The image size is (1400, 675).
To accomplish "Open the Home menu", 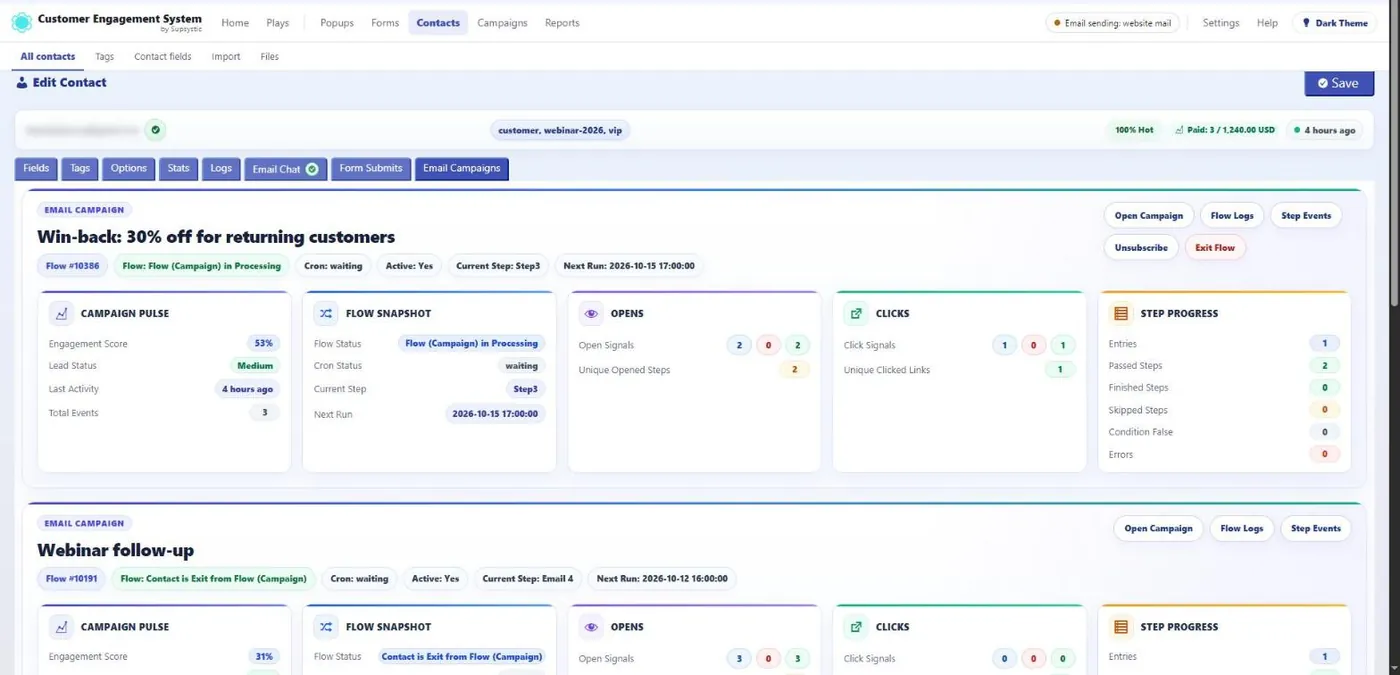I will [x=235, y=23].
